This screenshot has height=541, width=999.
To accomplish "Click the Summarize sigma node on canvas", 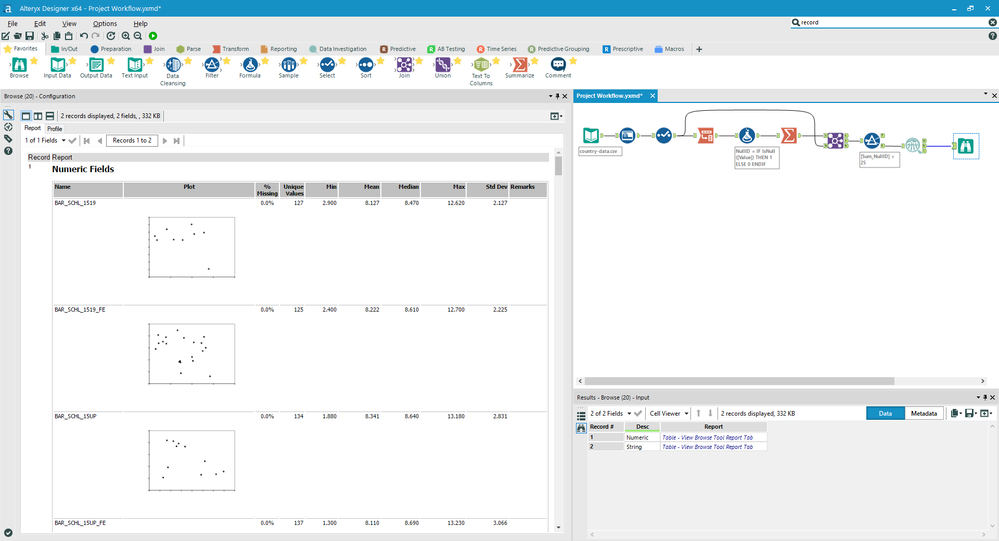I will point(789,135).
